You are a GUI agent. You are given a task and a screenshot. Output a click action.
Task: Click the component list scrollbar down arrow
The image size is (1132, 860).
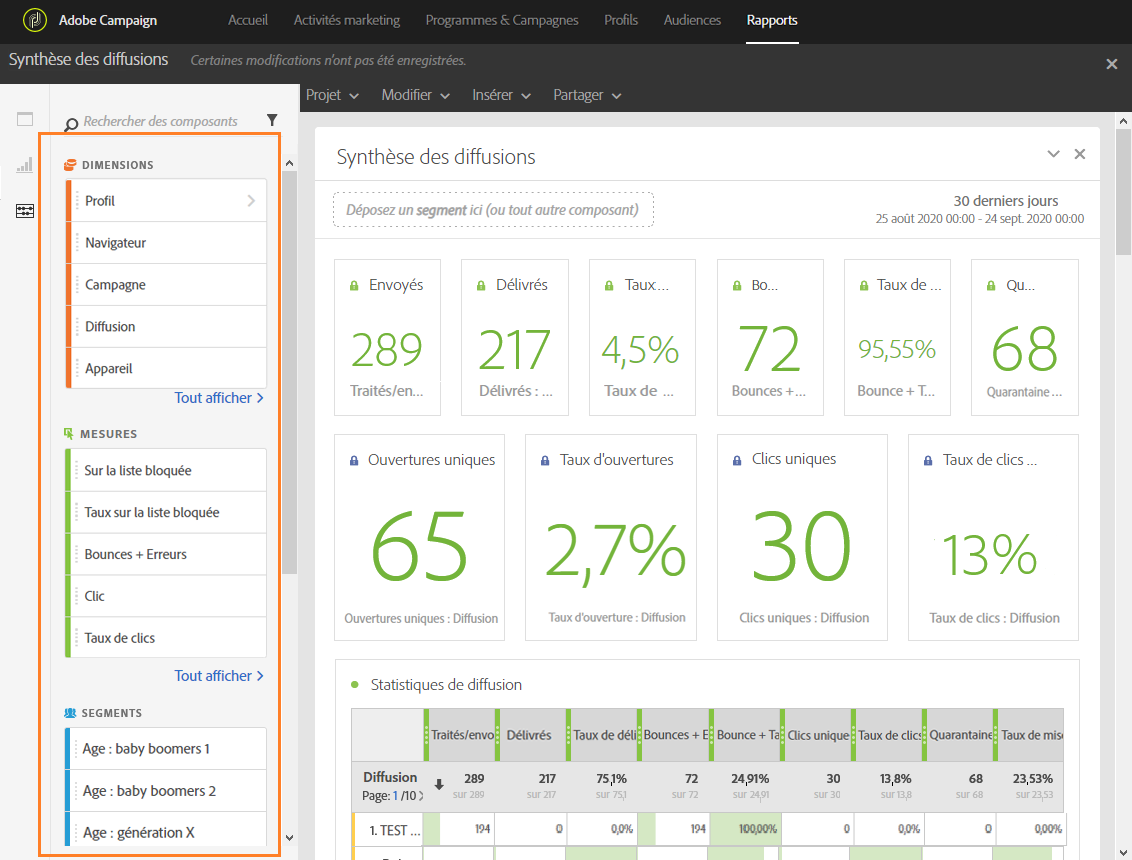pos(290,838)
